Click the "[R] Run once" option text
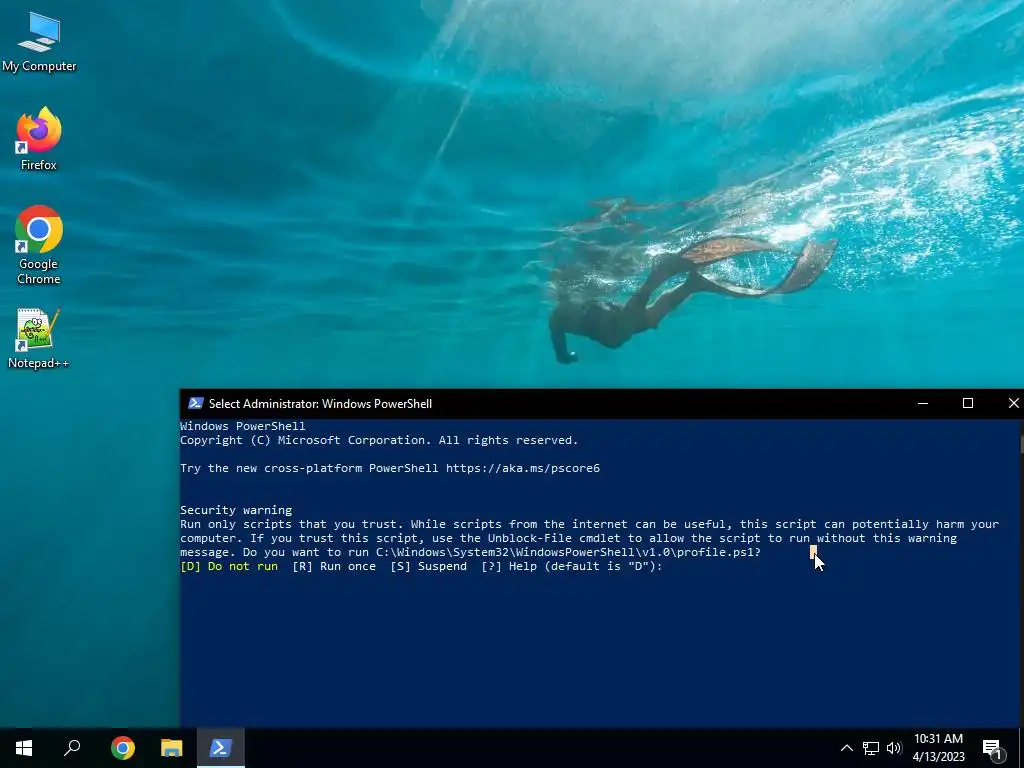Image resolution: width=1024 pixels, height=768 pixels. point(334,566)
